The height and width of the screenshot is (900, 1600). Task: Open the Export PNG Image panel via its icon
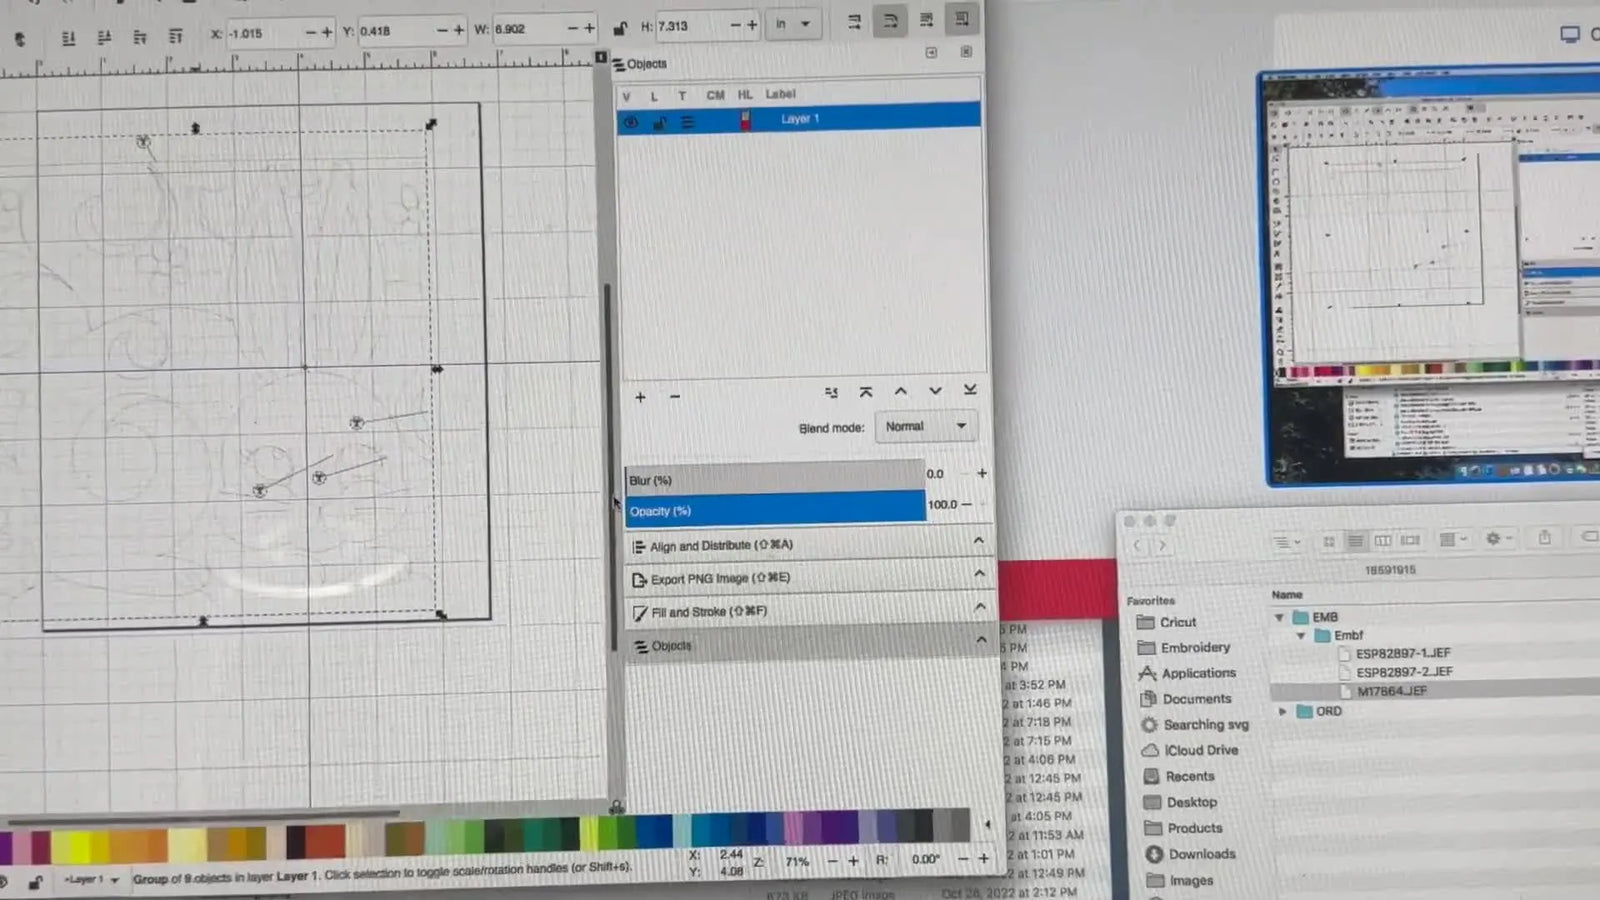tap(639, 579)
